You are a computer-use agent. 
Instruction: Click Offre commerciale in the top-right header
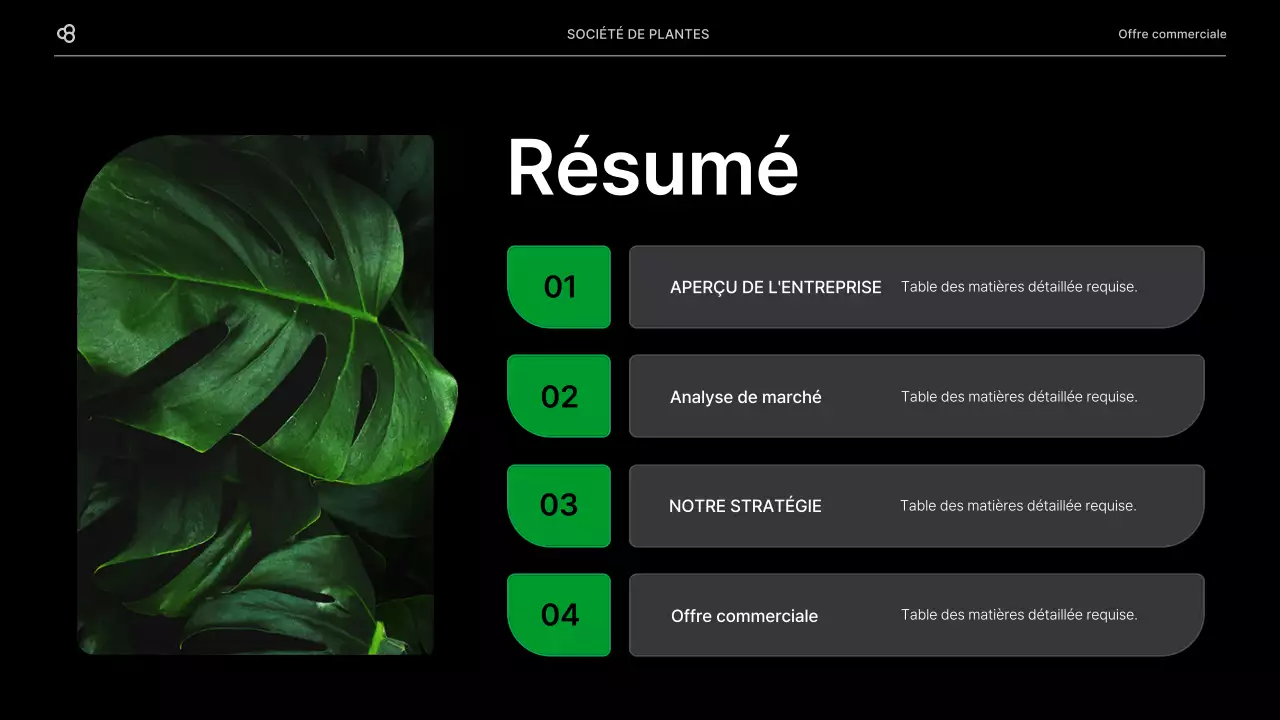click(1171, 33)
